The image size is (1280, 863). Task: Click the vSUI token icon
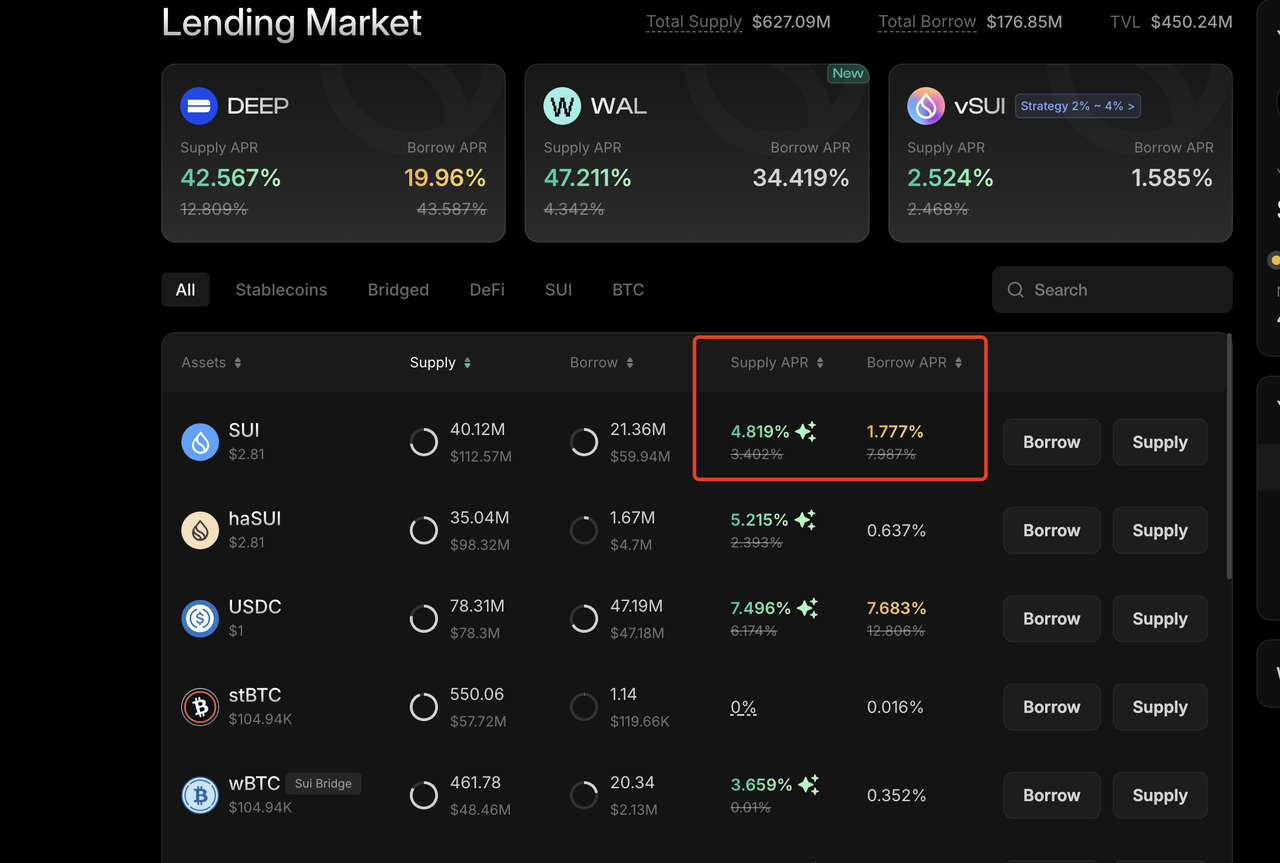(x=926, y=106)
